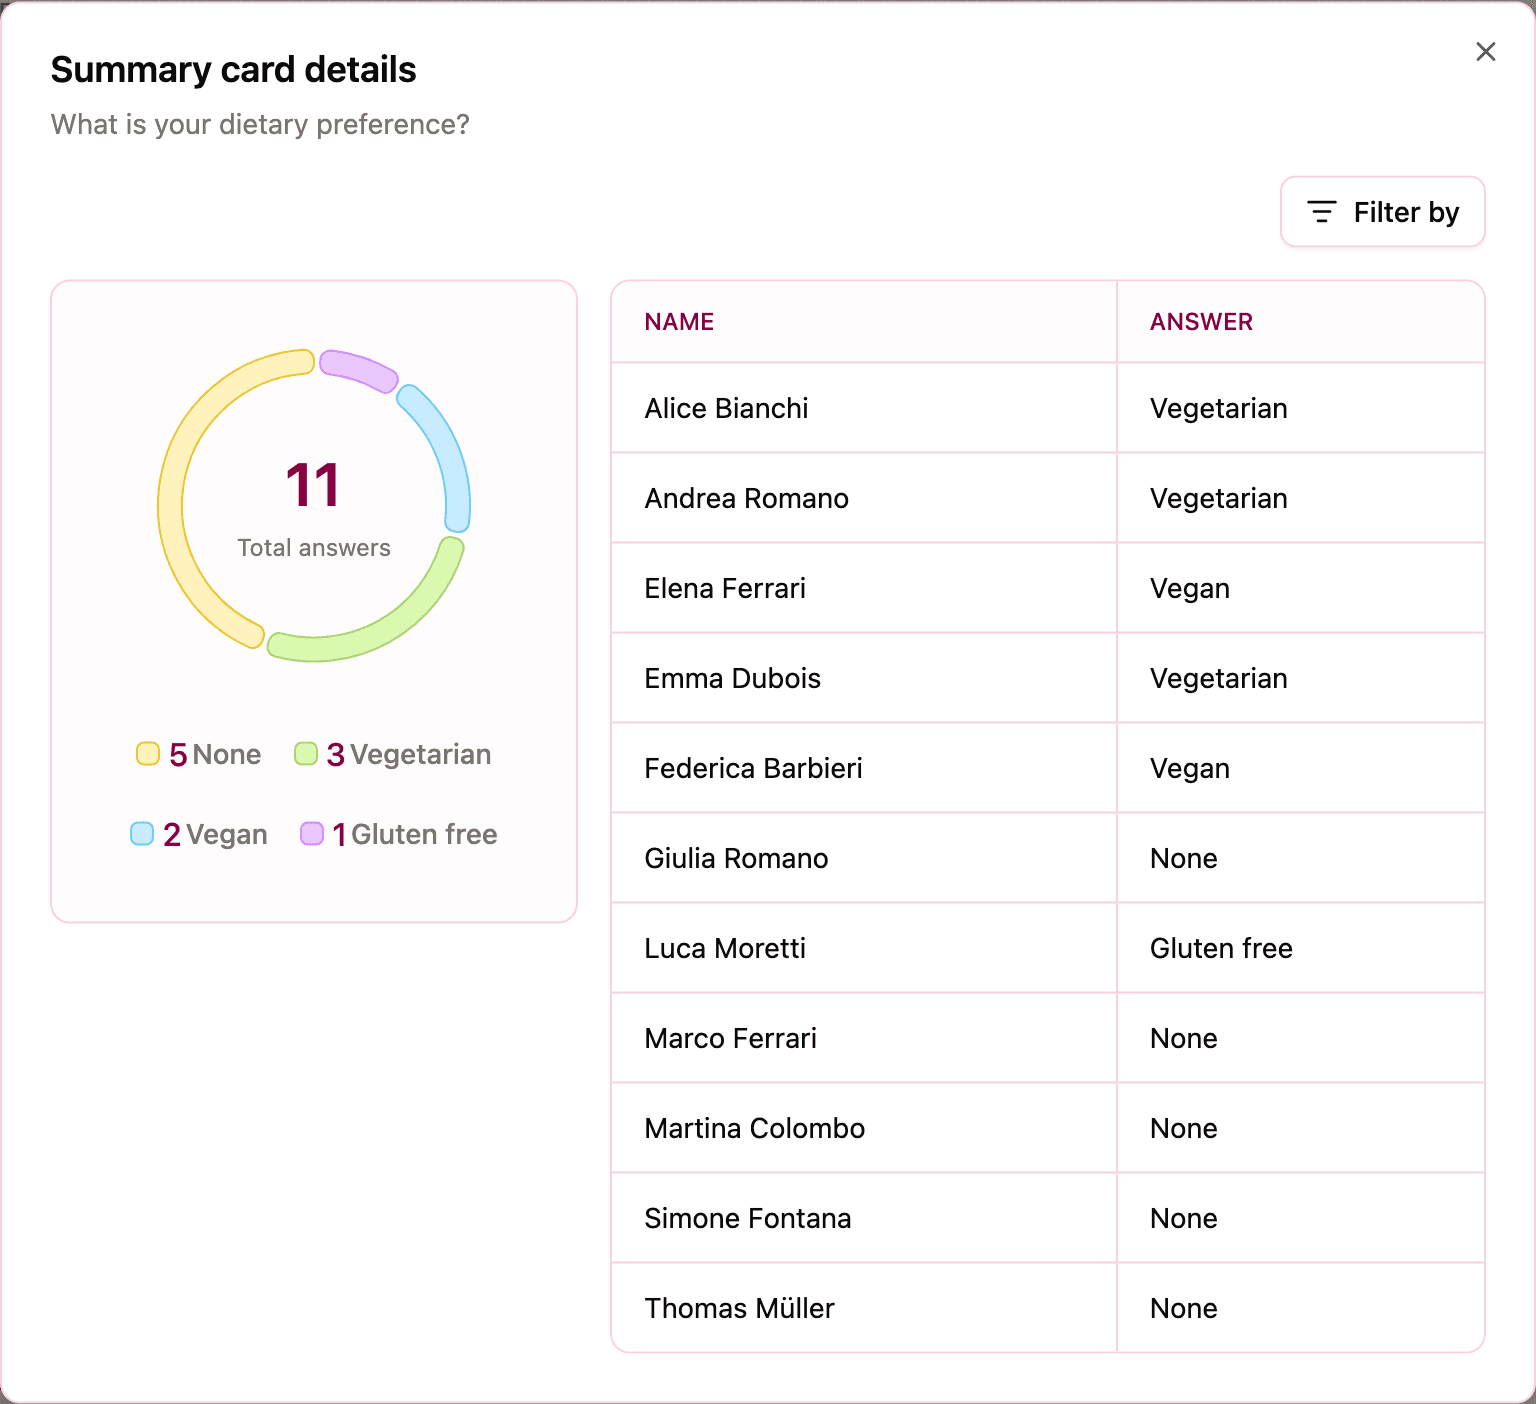
Task: Click the yellow None legend swatch
Action: 148,754
